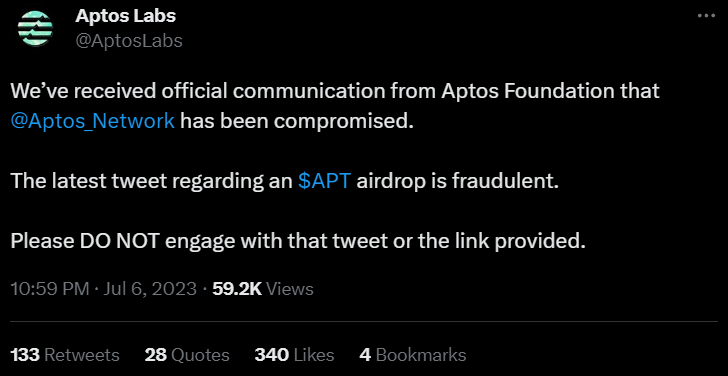Click the 10:59 PM time stamp
This screenshot has height=376, width=728.
50,289
